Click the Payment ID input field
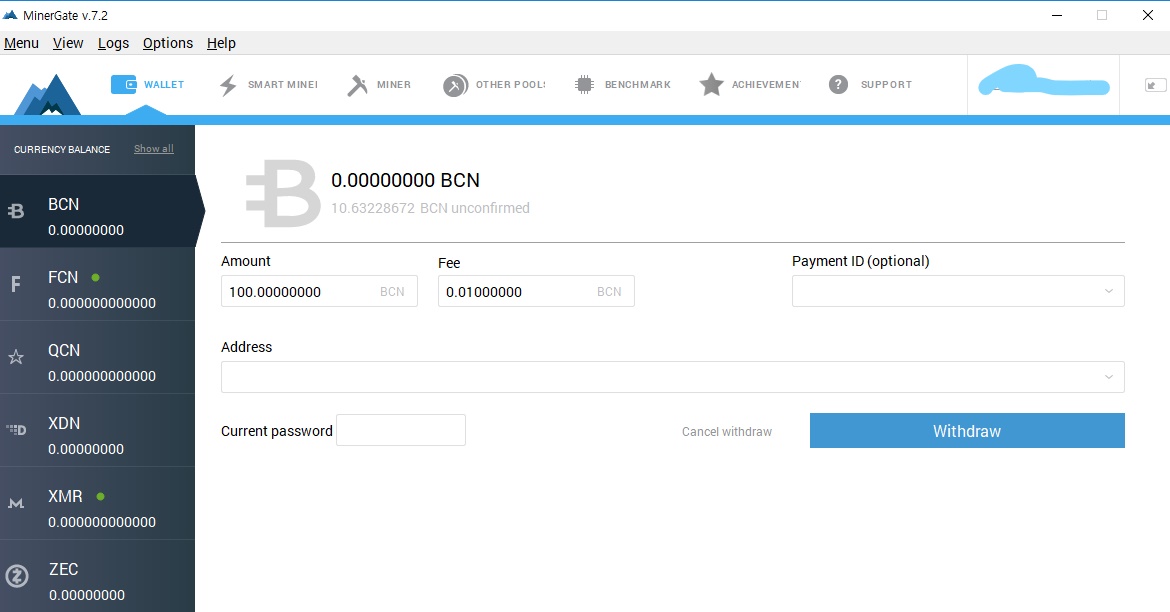Image resolution: width=1170 pixels, height=612 pixels. point(958,291)
